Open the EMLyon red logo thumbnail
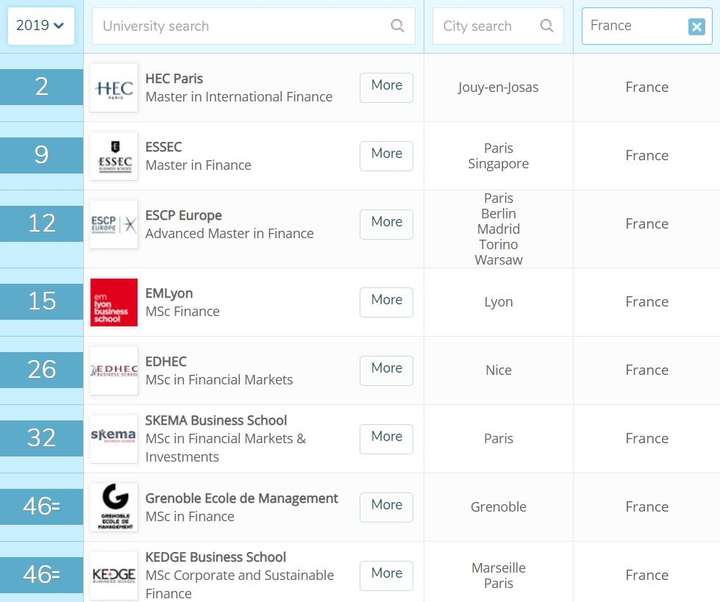720x602 pixels. tap(114, 302)
